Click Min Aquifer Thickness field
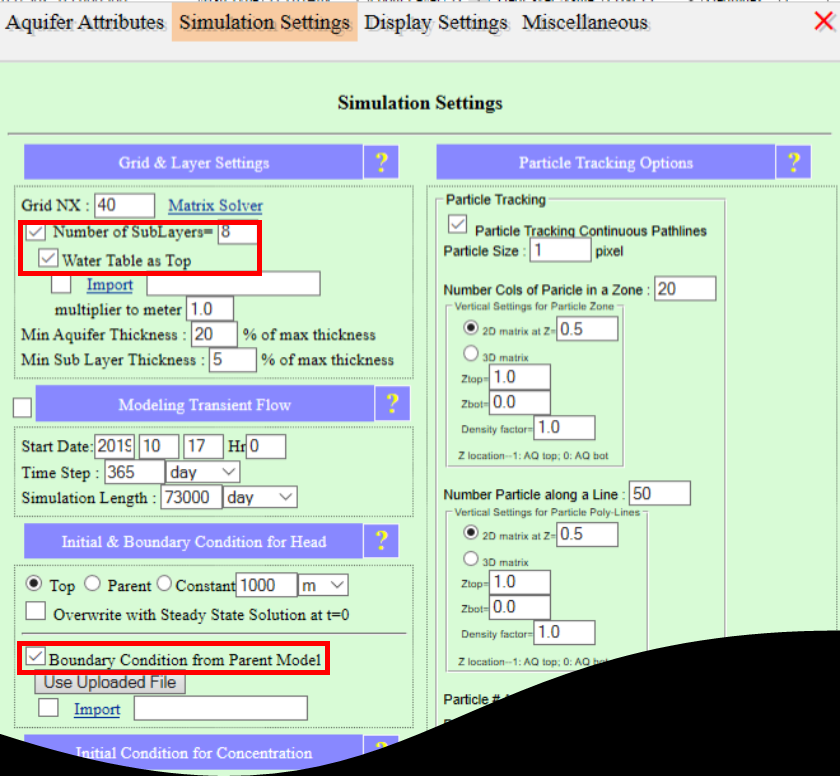The height and width of the screenshot is (776, 840). (x=214, y=334)
